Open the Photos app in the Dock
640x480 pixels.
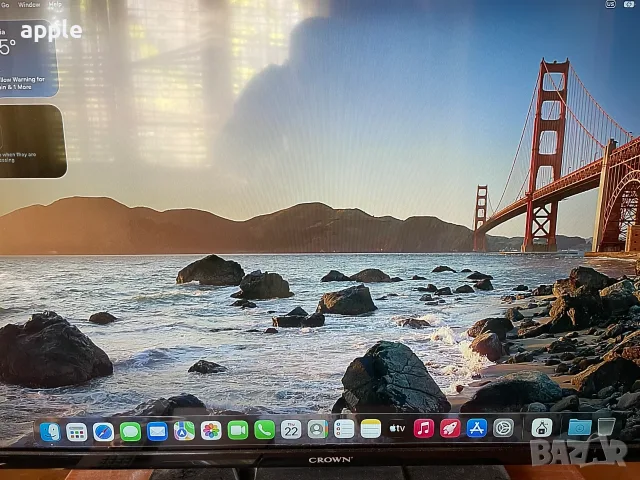click(x=211, y=431)
